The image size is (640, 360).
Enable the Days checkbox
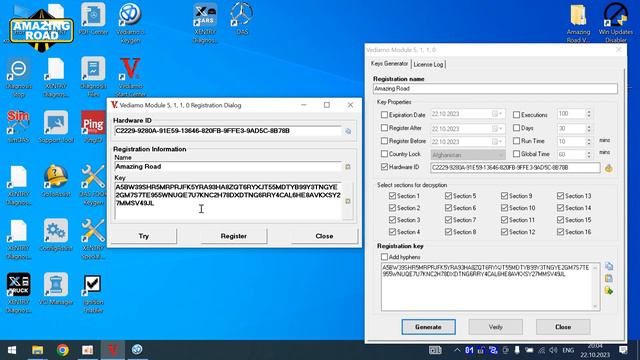click(x=516, y=128)
